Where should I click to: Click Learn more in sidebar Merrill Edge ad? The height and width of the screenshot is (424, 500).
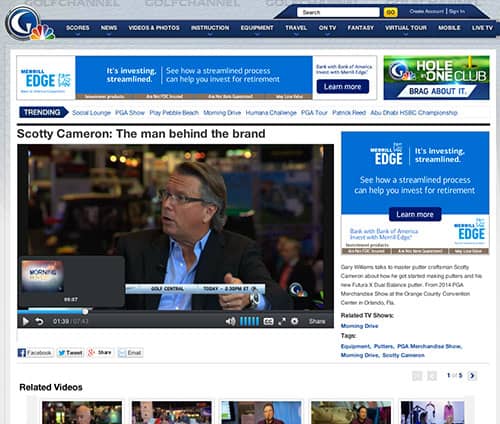tap(415, 214)
